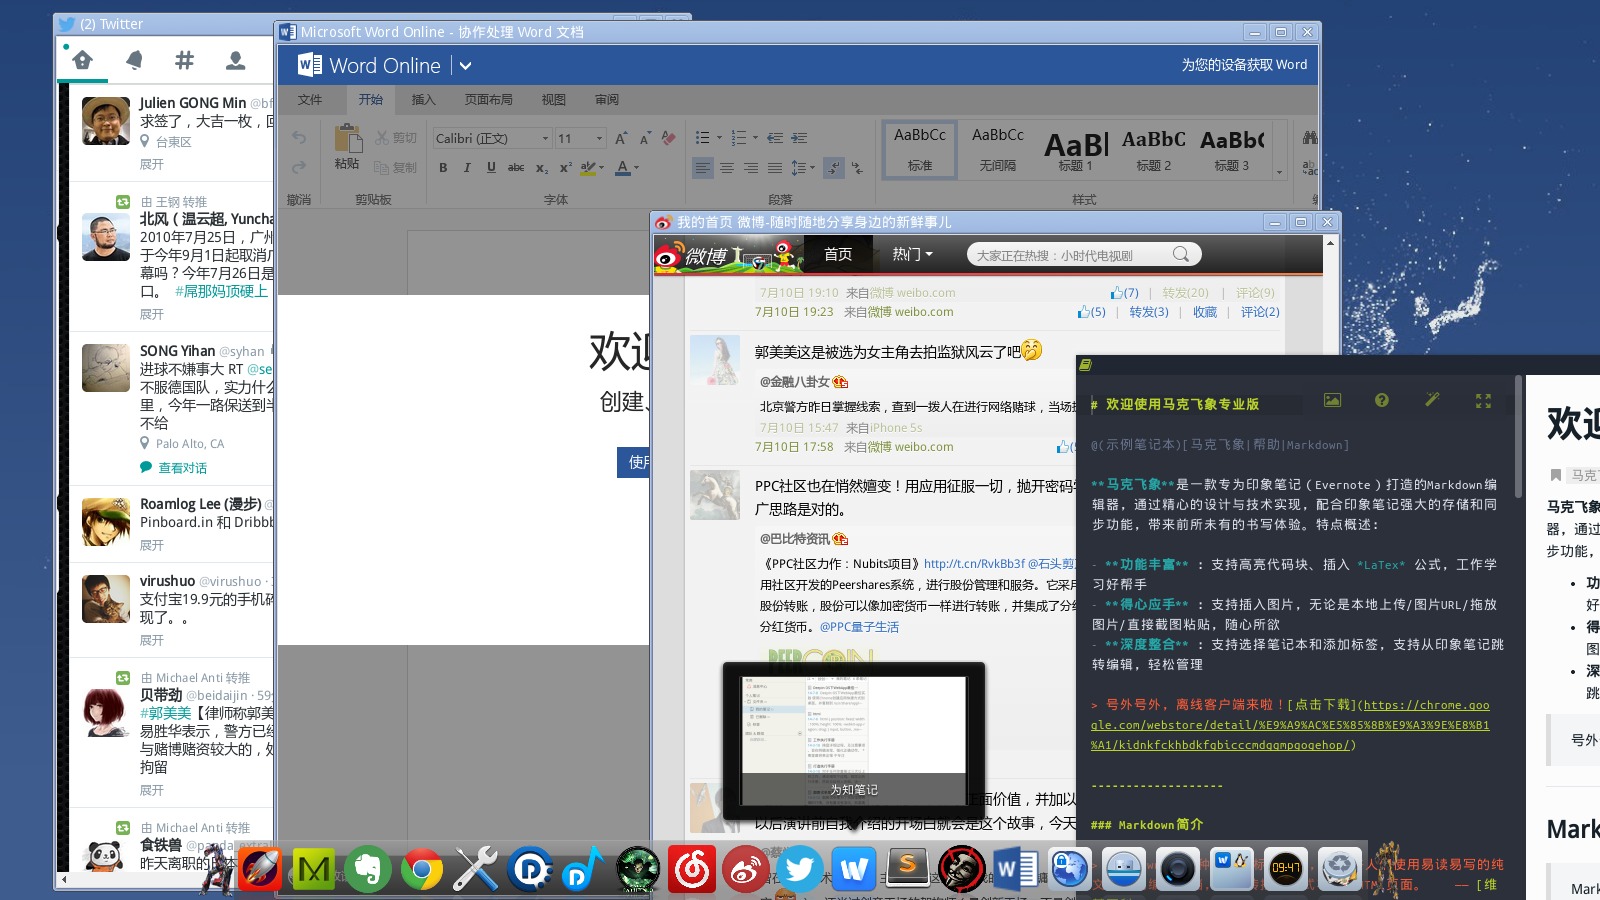Click 收藏 link on Weibo post
The image size is (1600, 900).
point(1205,312)
